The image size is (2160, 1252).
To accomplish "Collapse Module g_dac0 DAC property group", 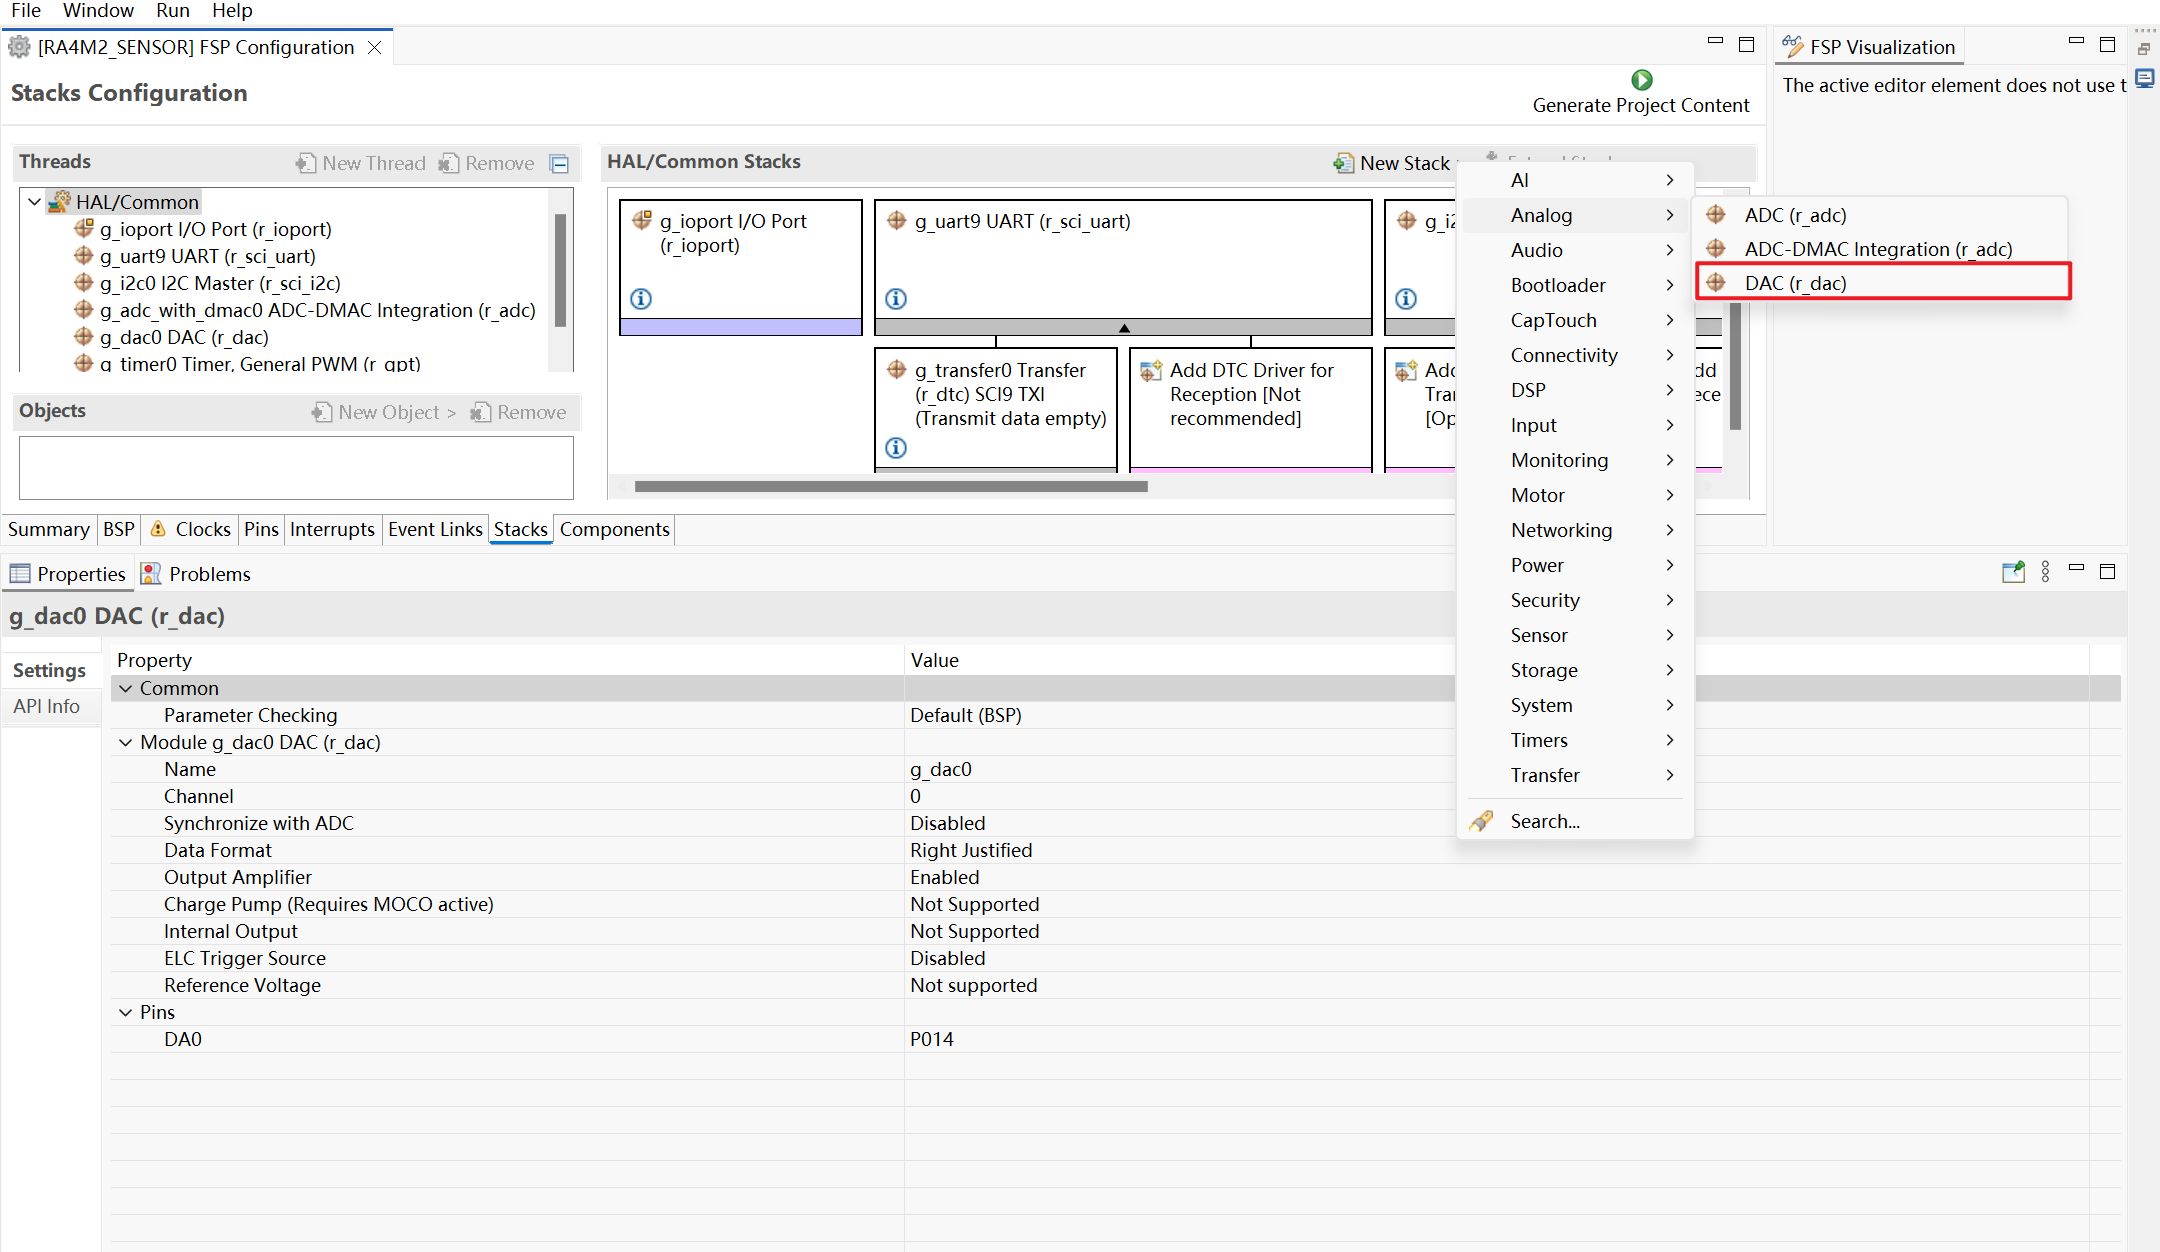I will pyautogui.click(x=126, y=742).
